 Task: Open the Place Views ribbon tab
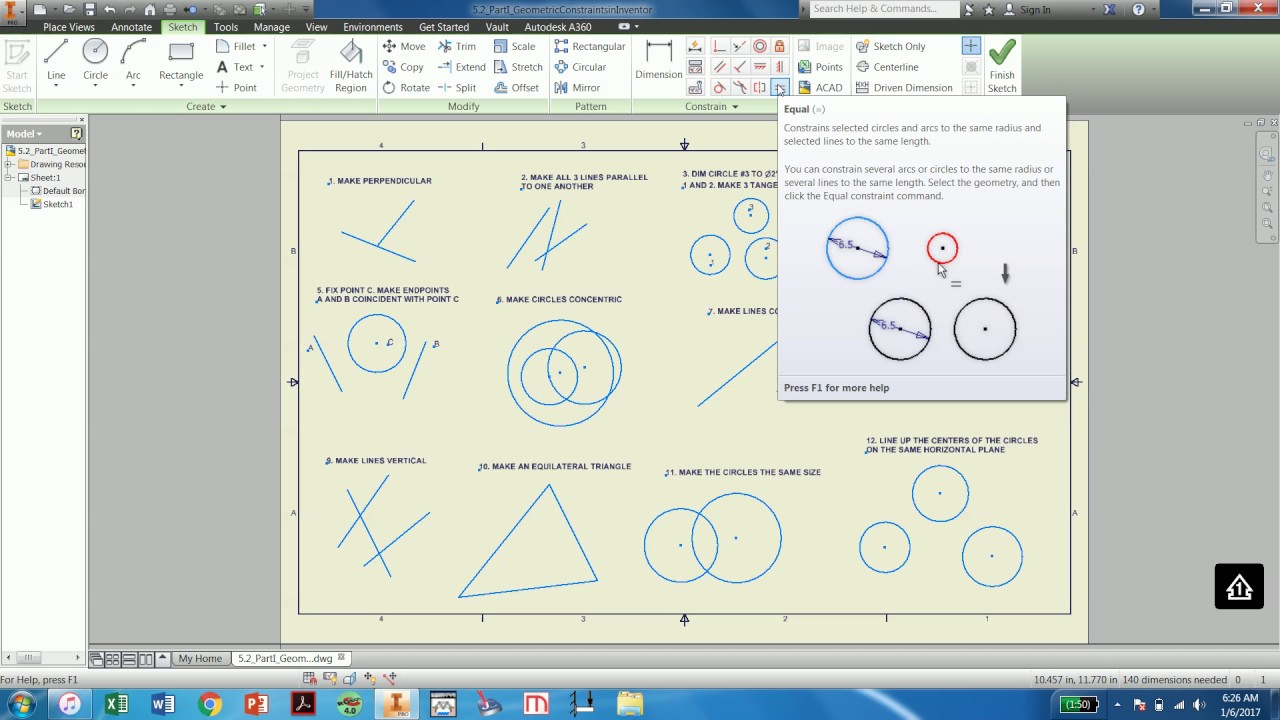tap(69, 27)
